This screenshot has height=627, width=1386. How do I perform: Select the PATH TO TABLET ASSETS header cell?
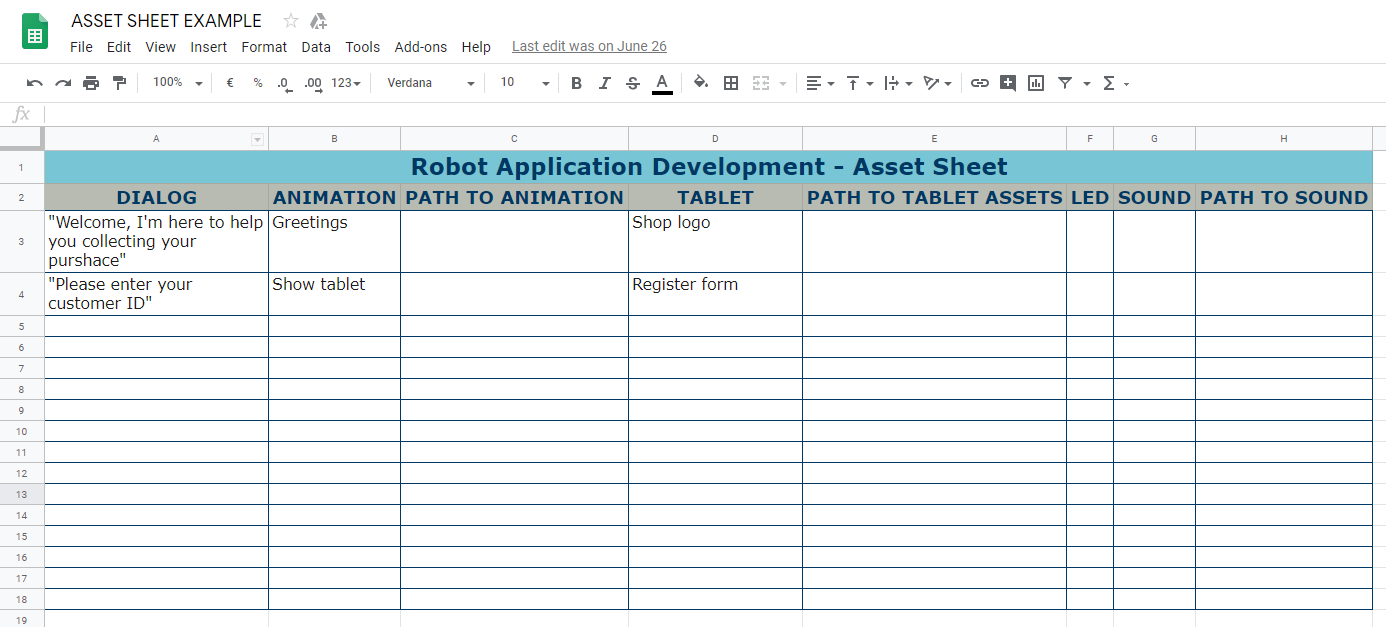click(934, 197)
